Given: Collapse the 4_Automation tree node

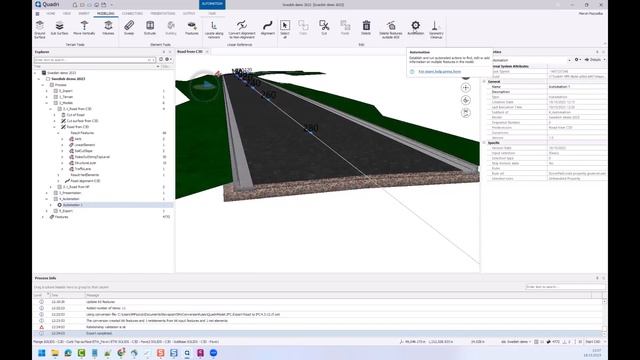Looking at the screenshot, I should tap(47, 199).
